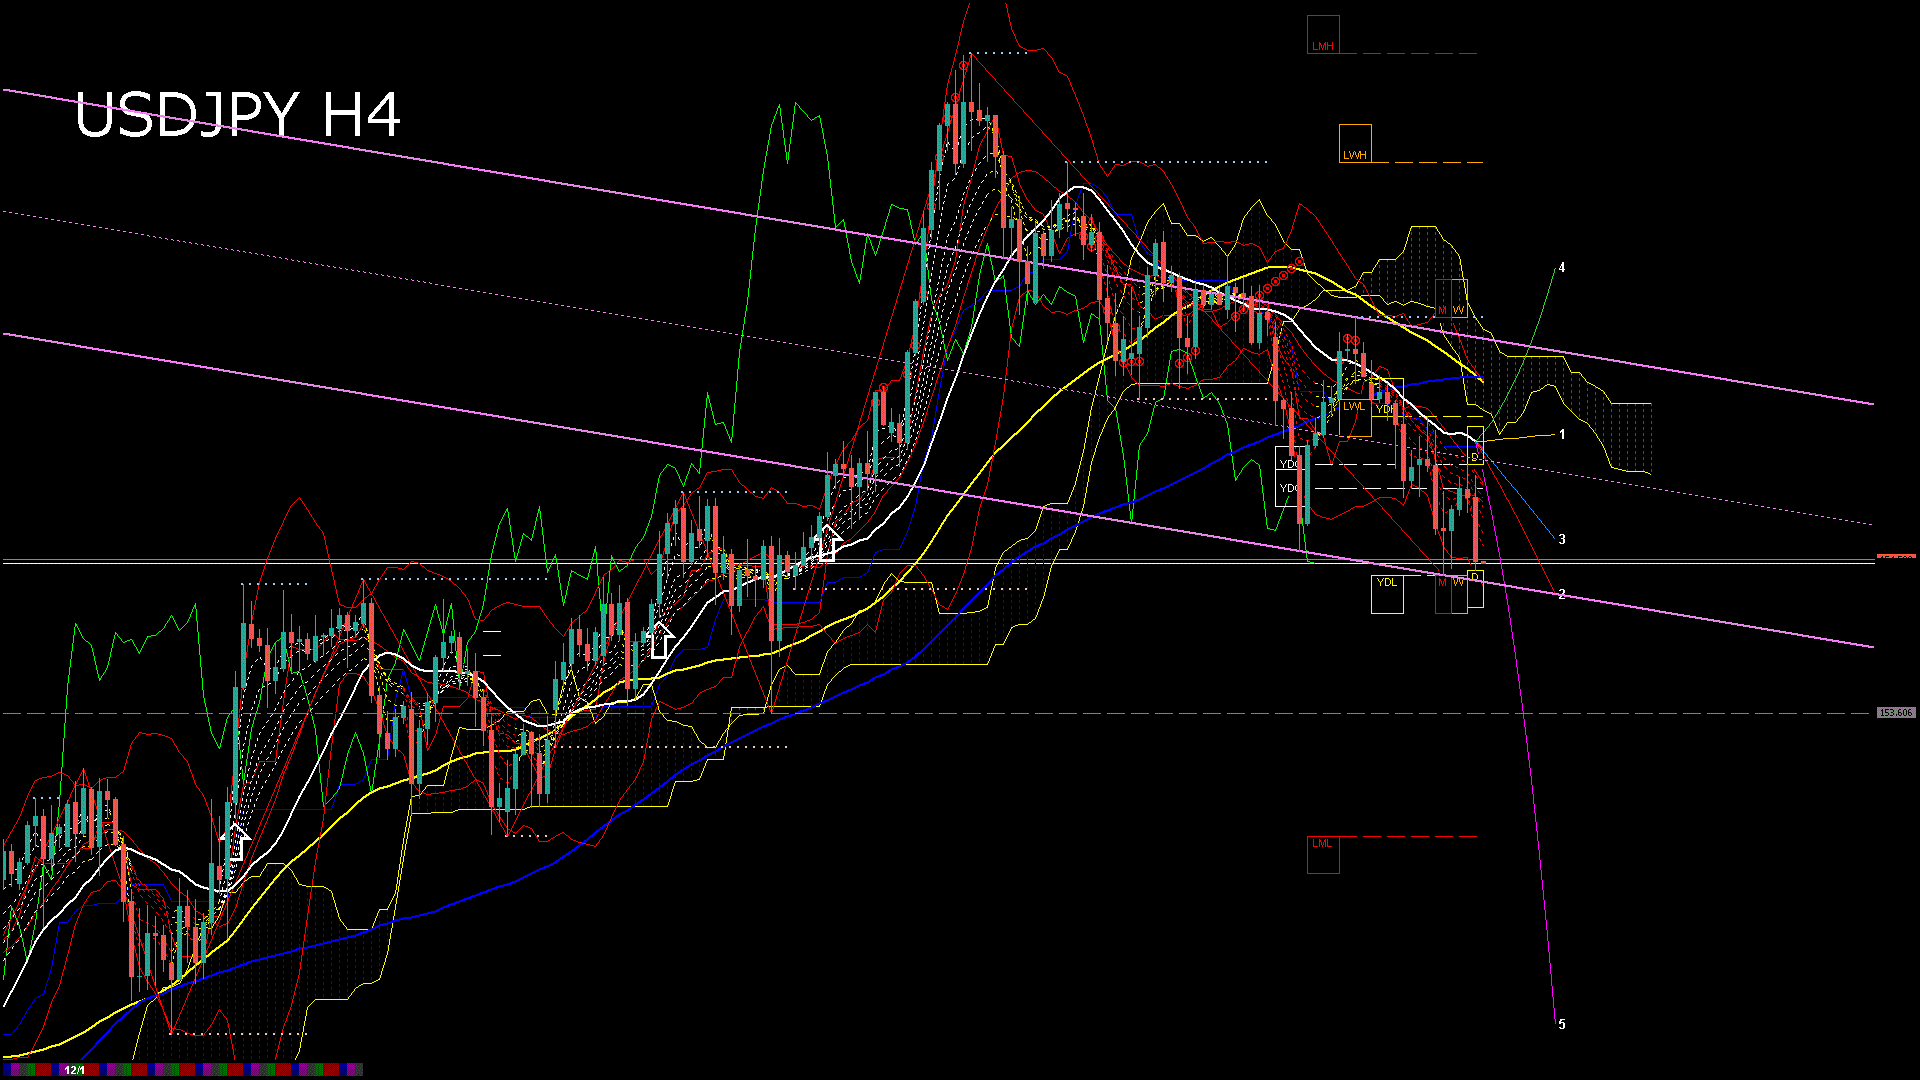Click the rightmost white up arrow signal

pyautogui.click(x=827, y=542)
